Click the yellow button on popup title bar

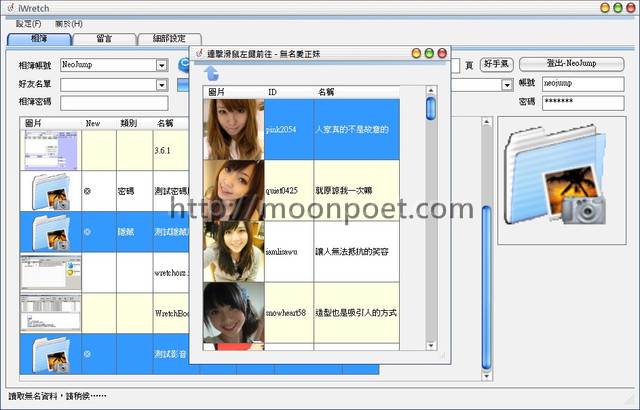[430, 52]
